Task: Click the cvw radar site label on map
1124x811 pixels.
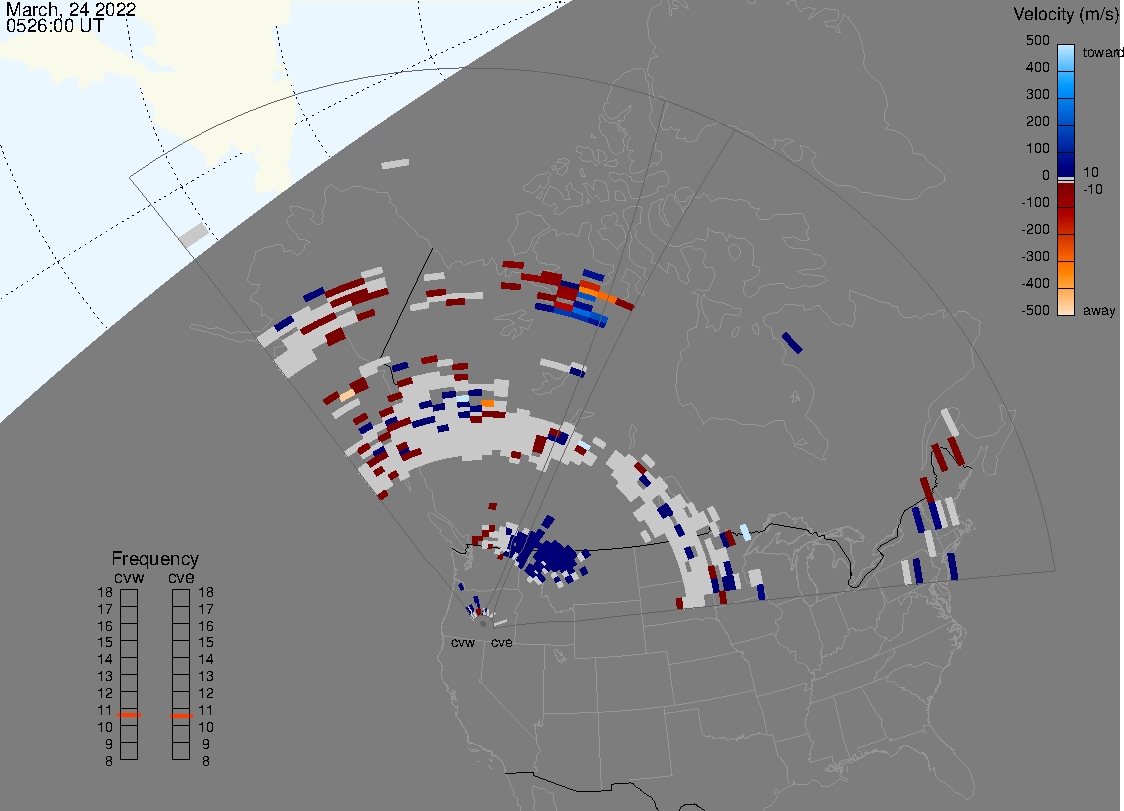Action: tap(462, 643)
